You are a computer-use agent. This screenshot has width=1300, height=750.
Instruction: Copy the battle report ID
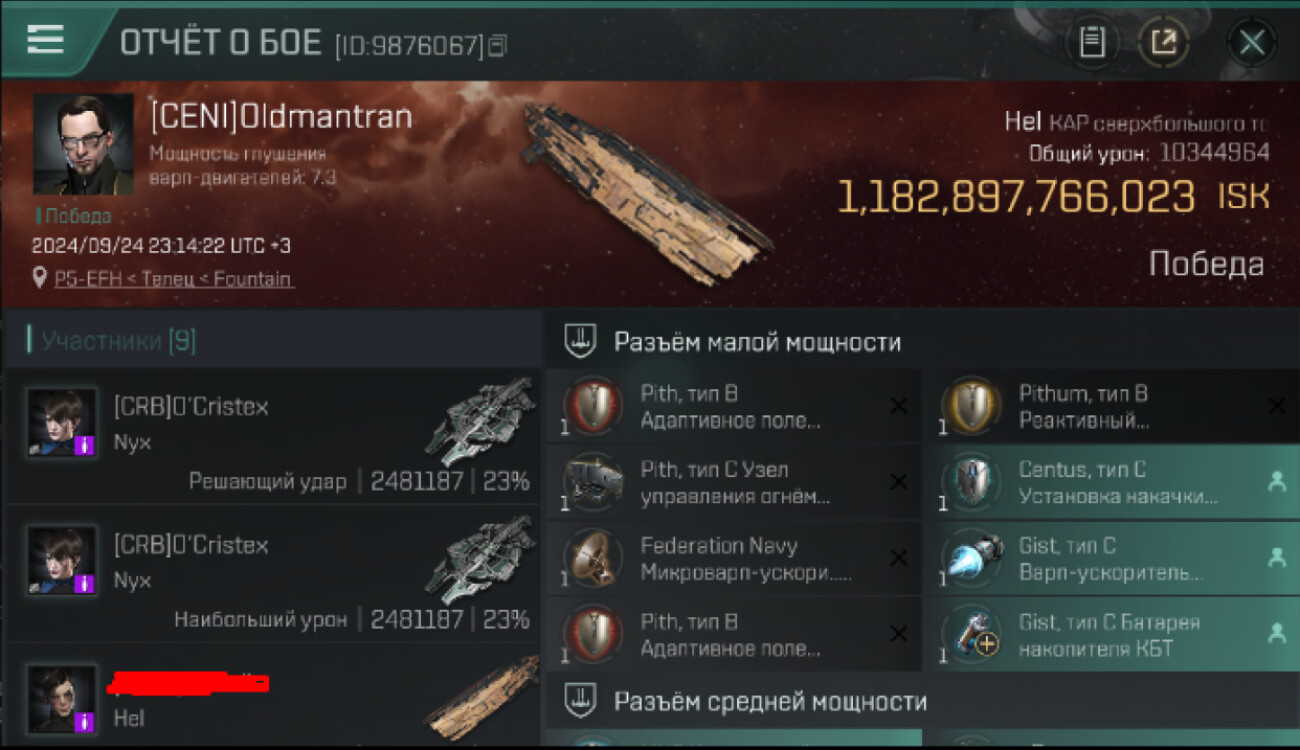[x=497, y=45]
